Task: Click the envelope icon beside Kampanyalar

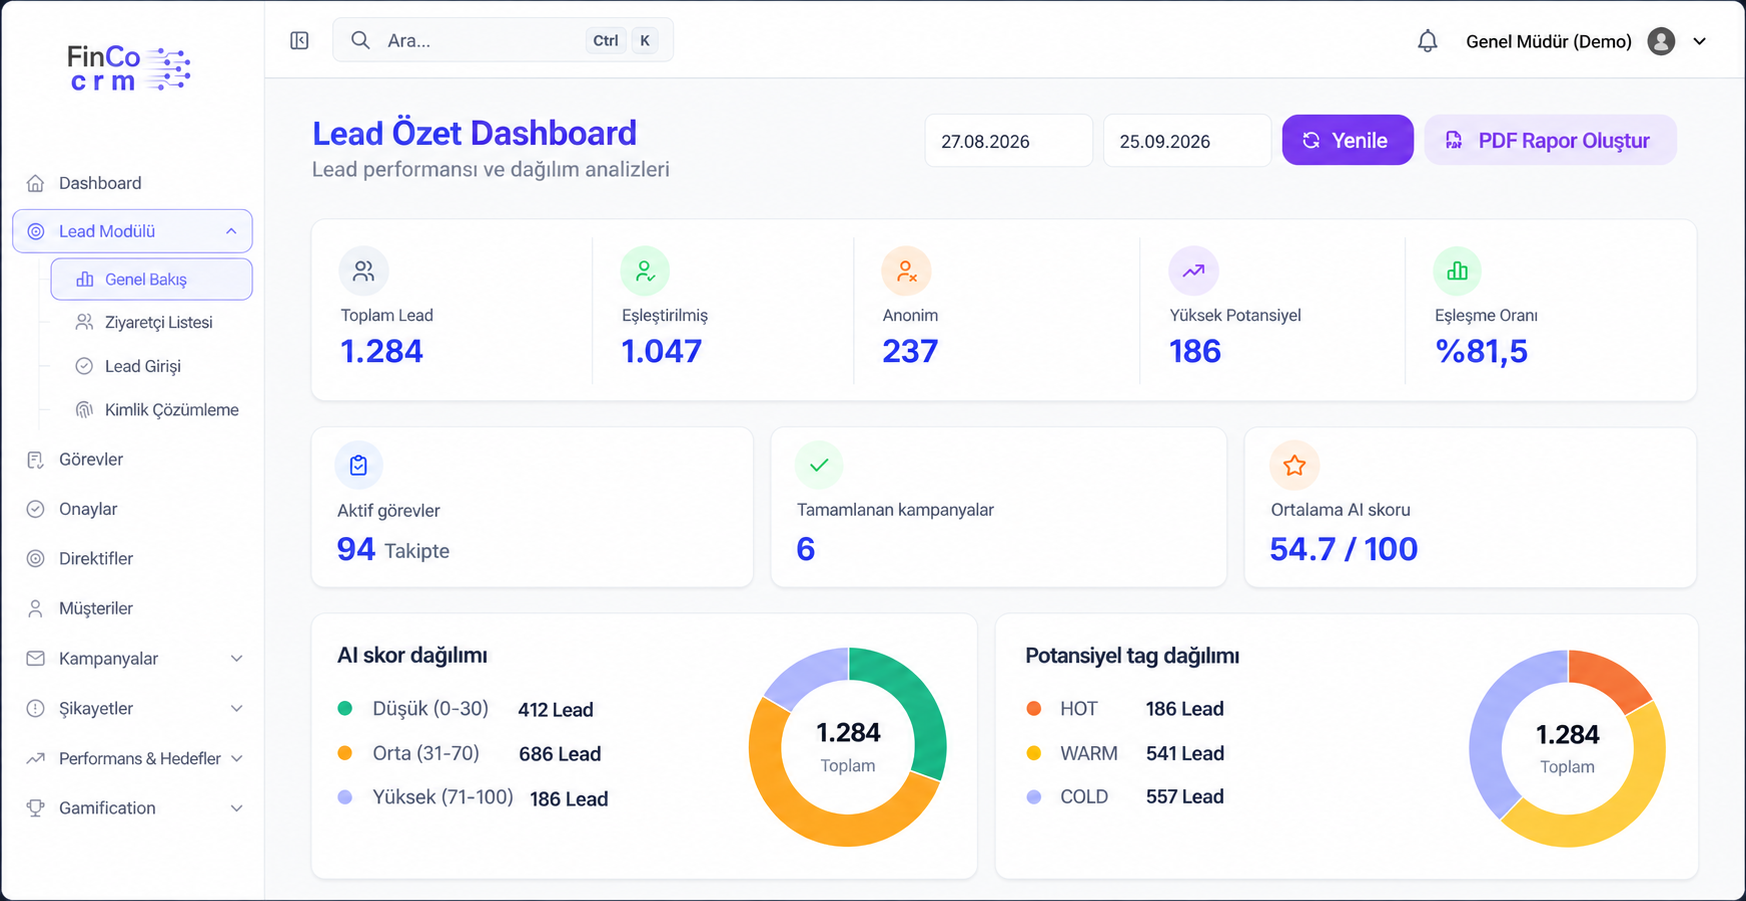Action: (36, 658)
